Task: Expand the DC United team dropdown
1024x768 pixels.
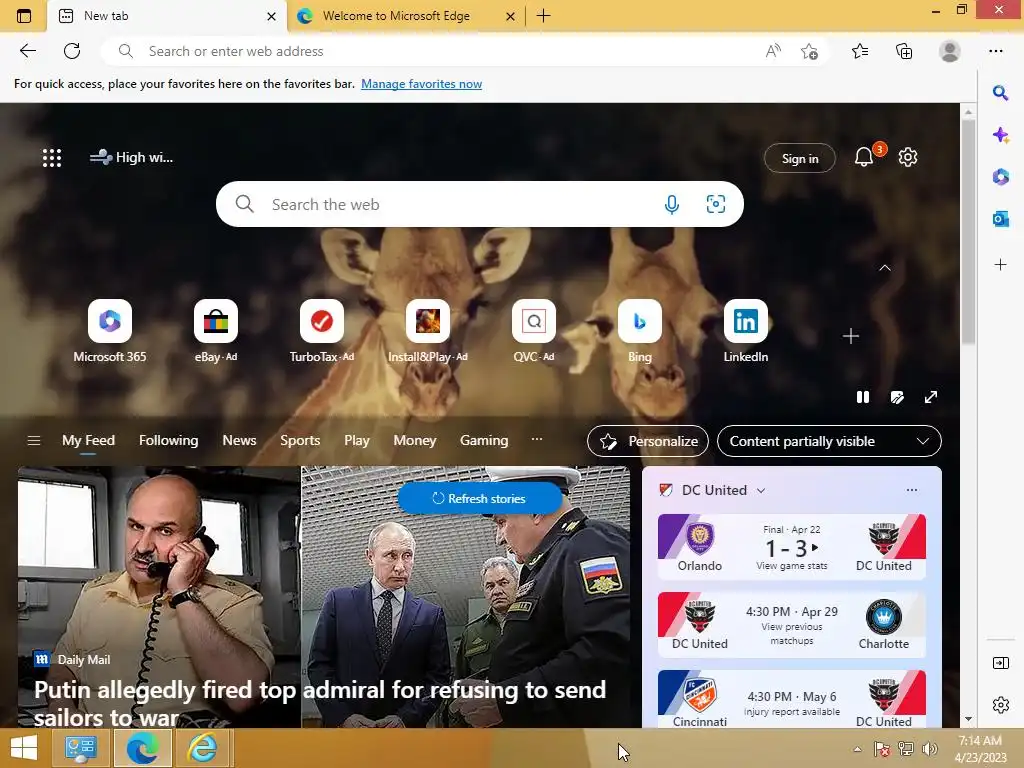Action: click(761, 490)
